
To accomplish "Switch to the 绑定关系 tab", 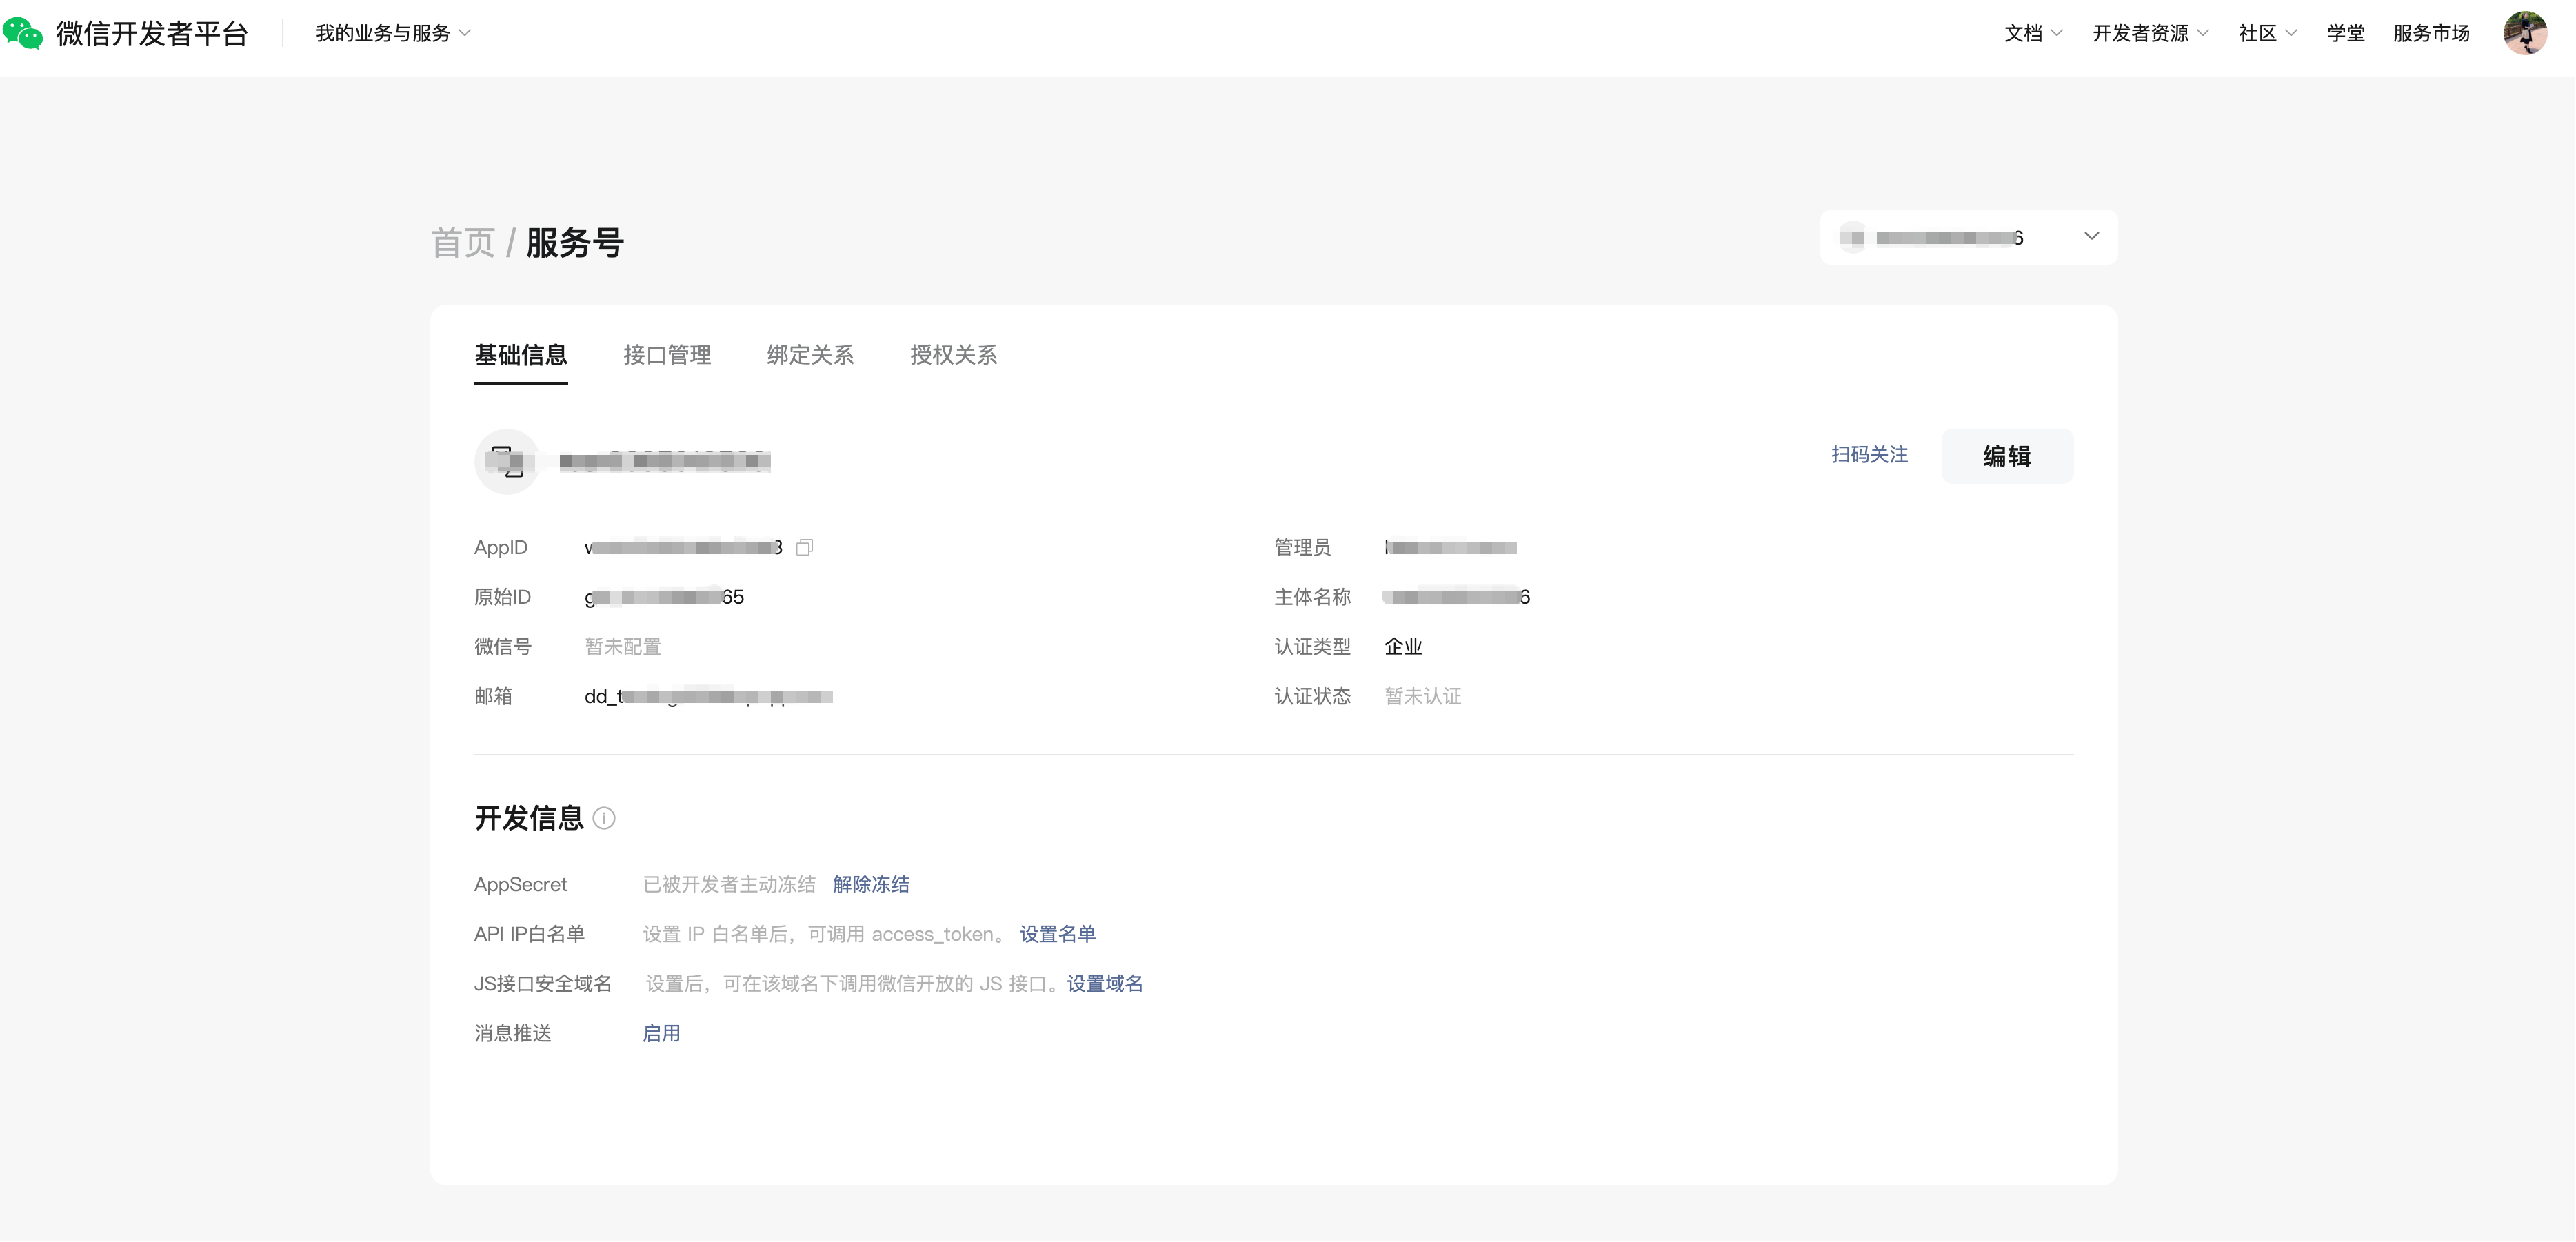I will (810, 355).
